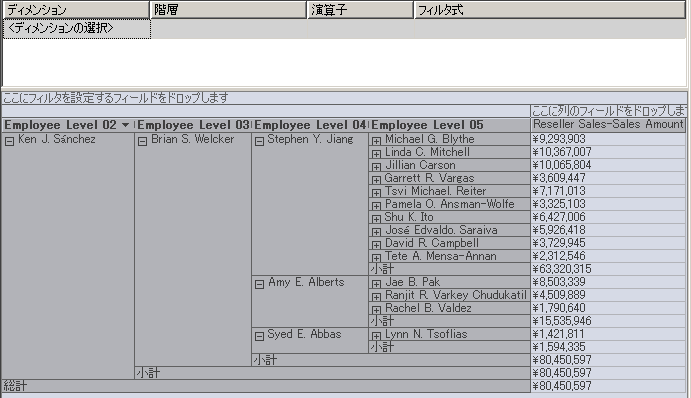Click the 総計 row ¥80,450,597 cell
Screen dimensions: 691x398
point(608,386)
